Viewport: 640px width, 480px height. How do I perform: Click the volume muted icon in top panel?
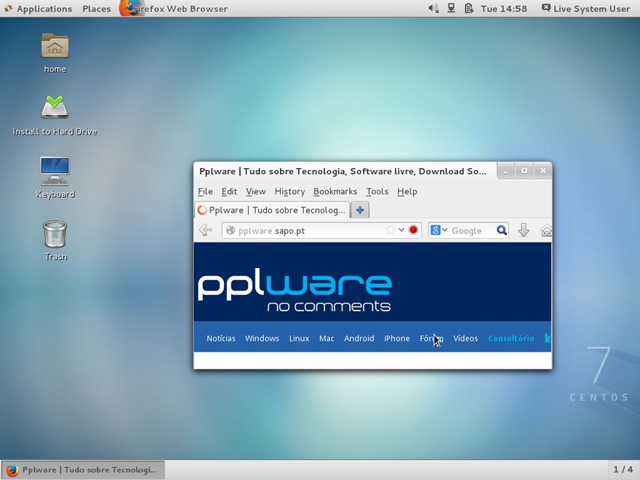433,8
